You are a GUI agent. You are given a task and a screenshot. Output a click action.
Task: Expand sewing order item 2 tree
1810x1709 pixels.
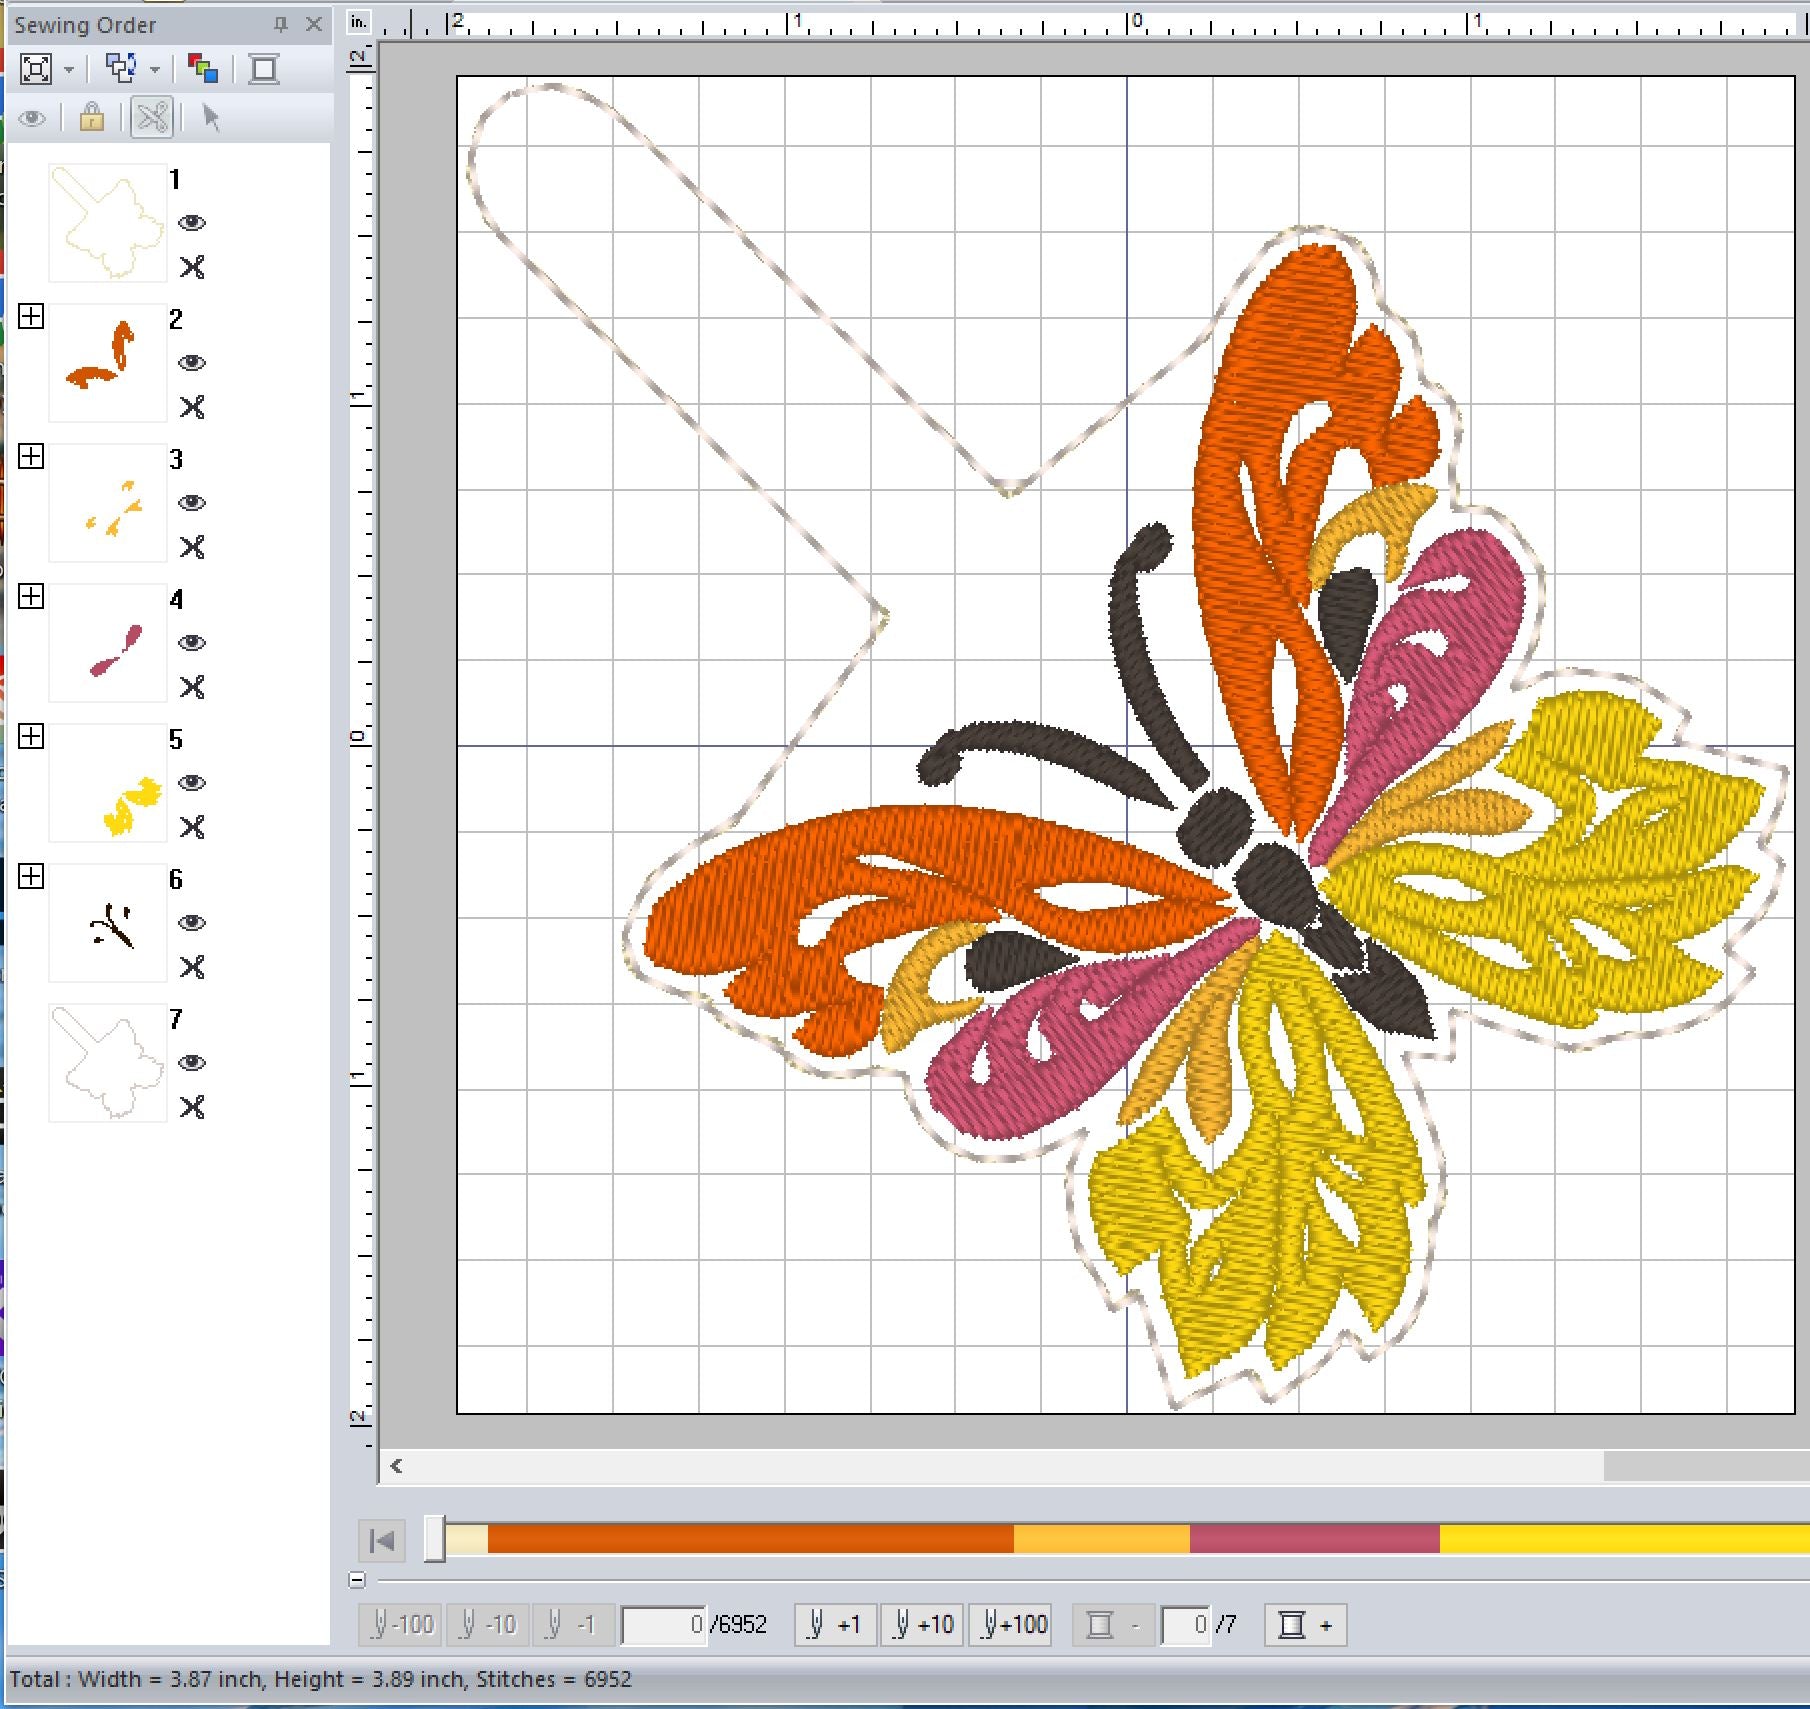coord(31,317)
